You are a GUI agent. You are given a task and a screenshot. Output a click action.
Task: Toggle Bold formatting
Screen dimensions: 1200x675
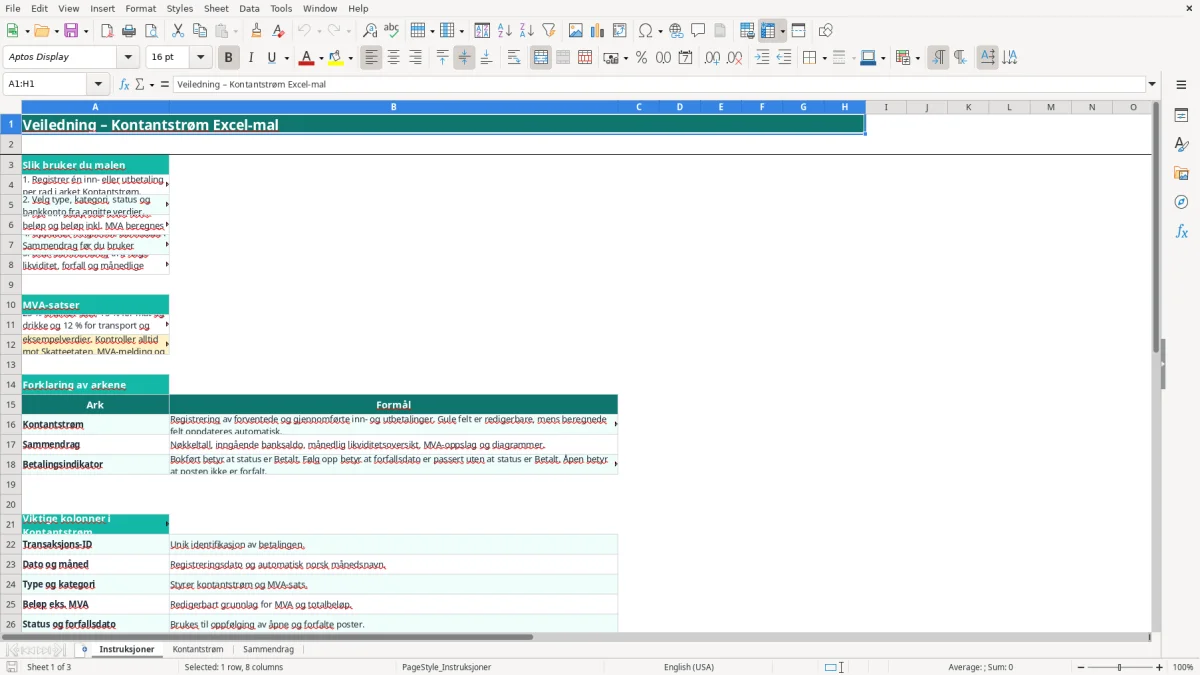(x=228, y=58)
